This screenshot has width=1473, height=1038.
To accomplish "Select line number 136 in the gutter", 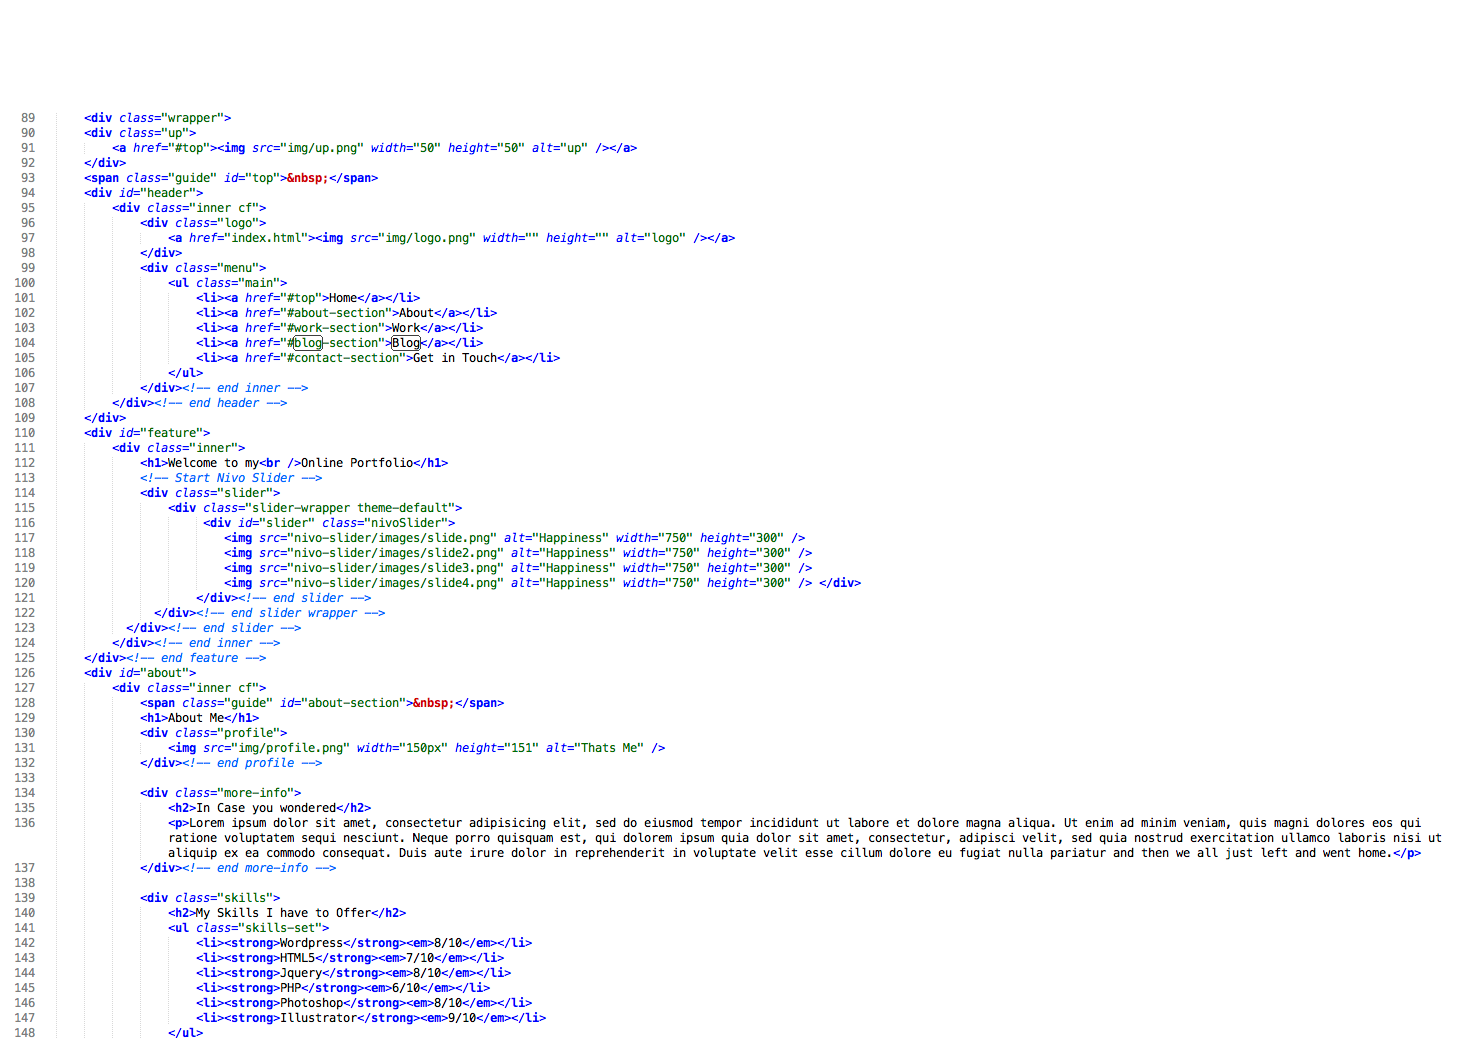I will [24, 823].
